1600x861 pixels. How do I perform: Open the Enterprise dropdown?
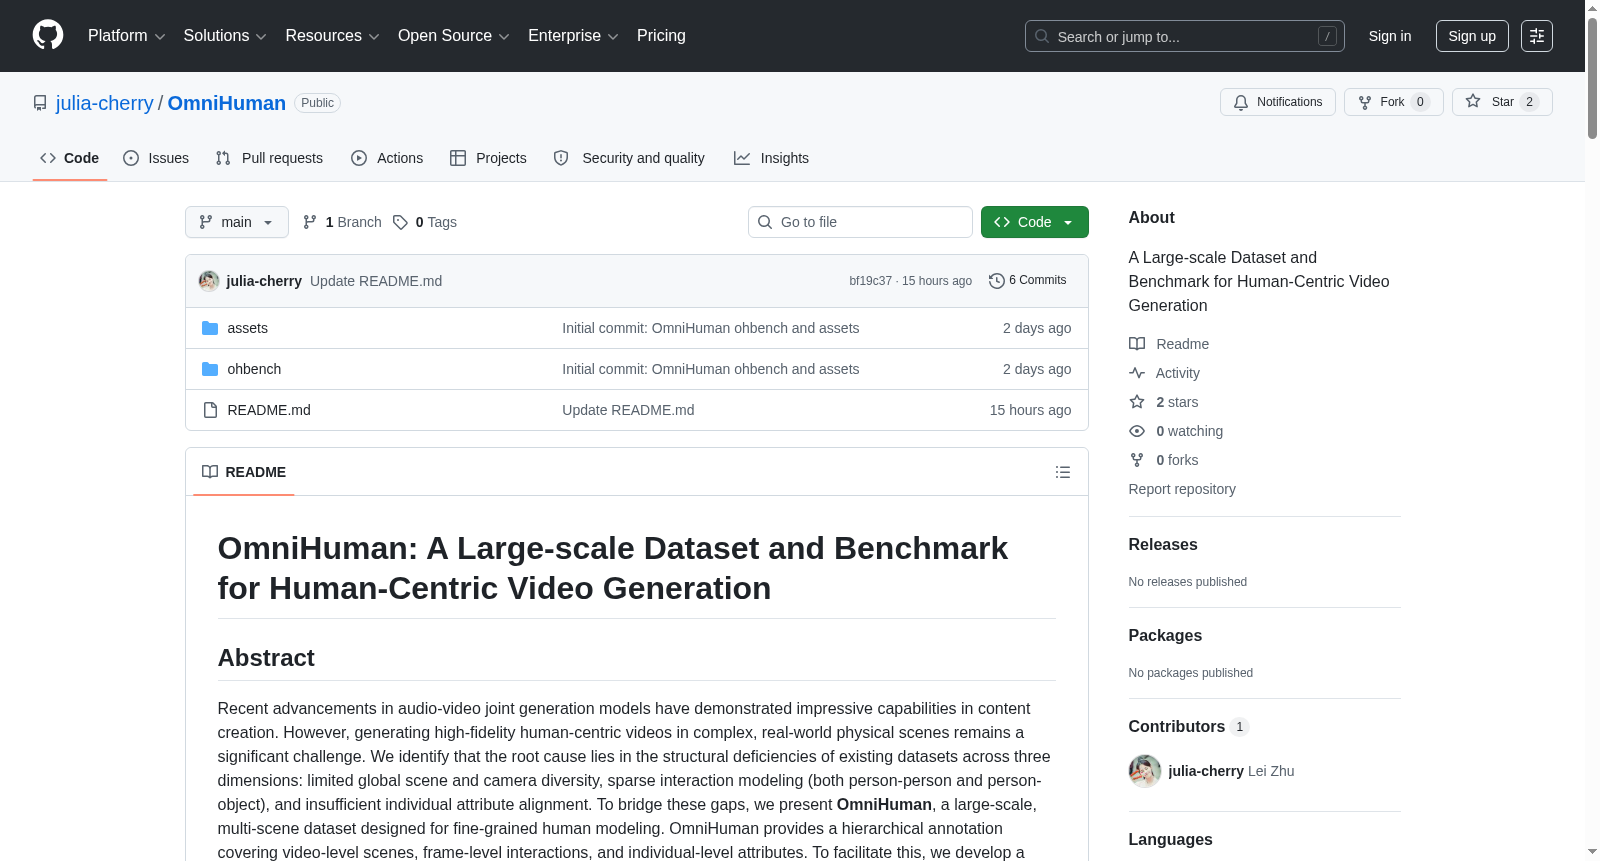pyautogui.click(x=573, y=36)
